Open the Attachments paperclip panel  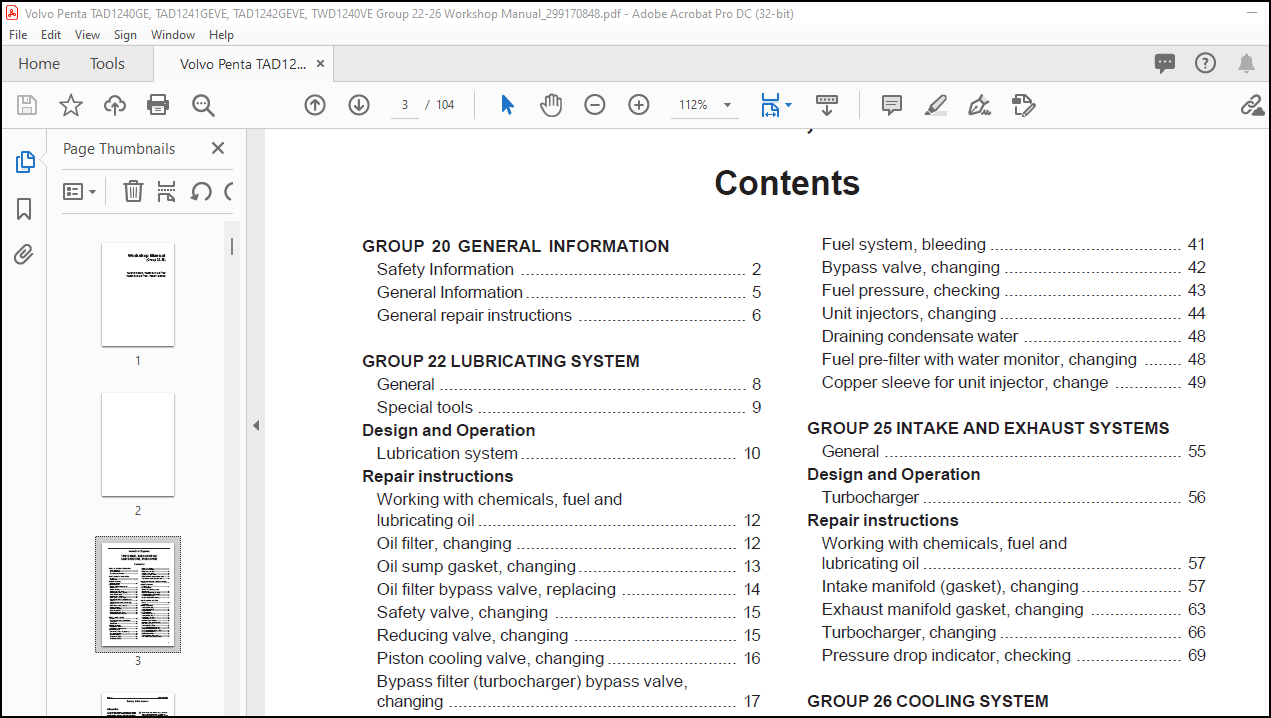[x=24, y=255]
